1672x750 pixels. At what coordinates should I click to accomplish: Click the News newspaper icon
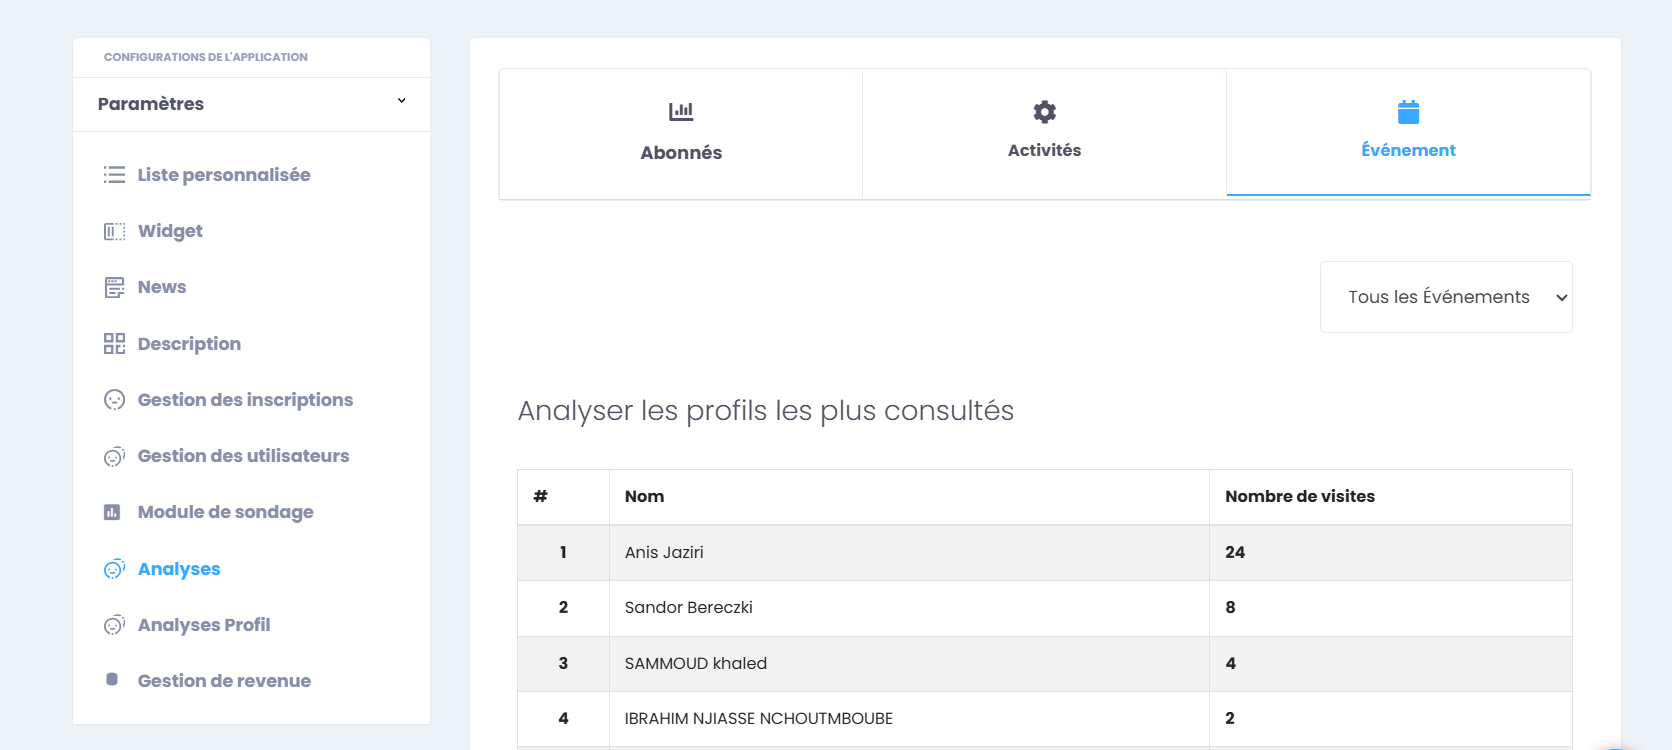point(114,288)
